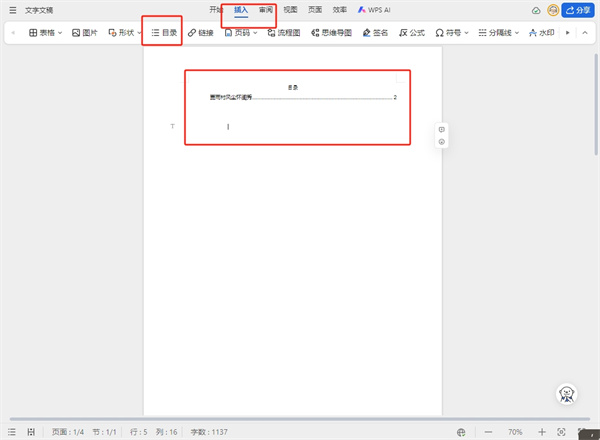
Task: Click the word count 字数: 1137
Action: coord(209,432)
